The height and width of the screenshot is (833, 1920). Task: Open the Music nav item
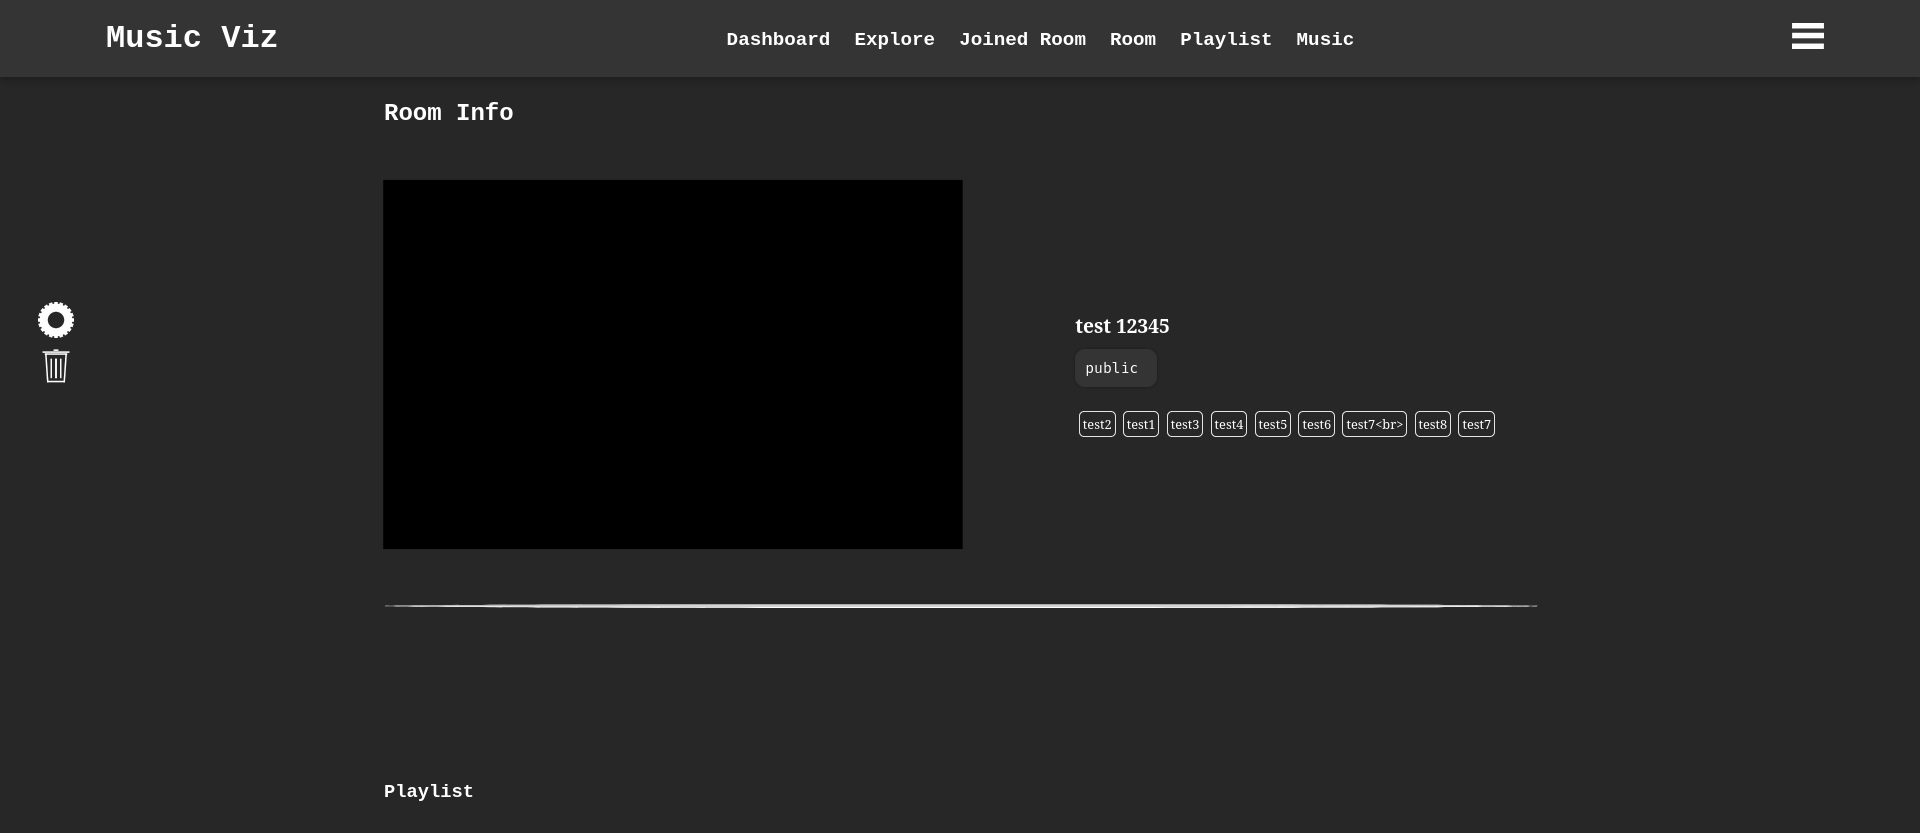pyautogui.click(x=1325, y=39)
